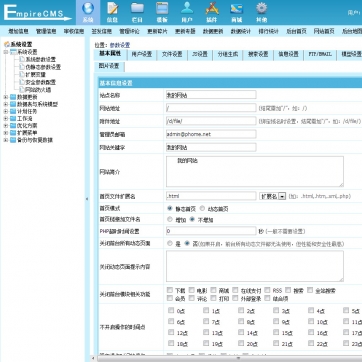
Task: Check the 下载 module checkbox
Action: [x=170, y=290]
